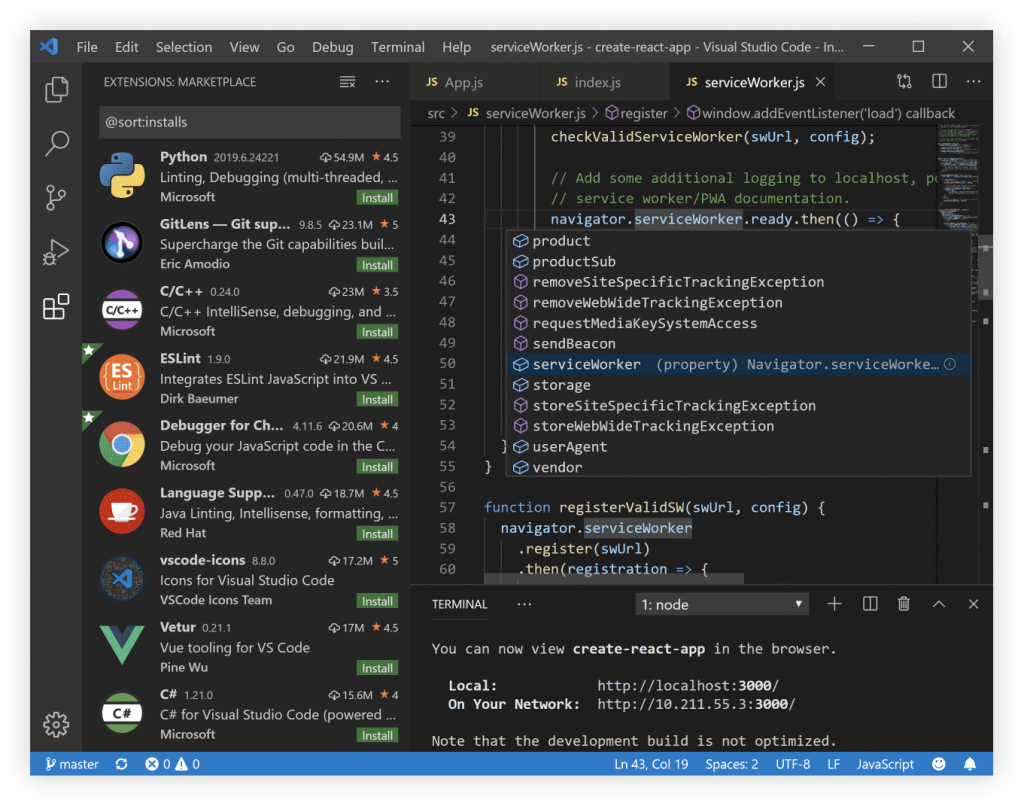Open Extensions panel more actions menu
The height and width of the screenshot is (806, 1024).
tap(383, 82)
